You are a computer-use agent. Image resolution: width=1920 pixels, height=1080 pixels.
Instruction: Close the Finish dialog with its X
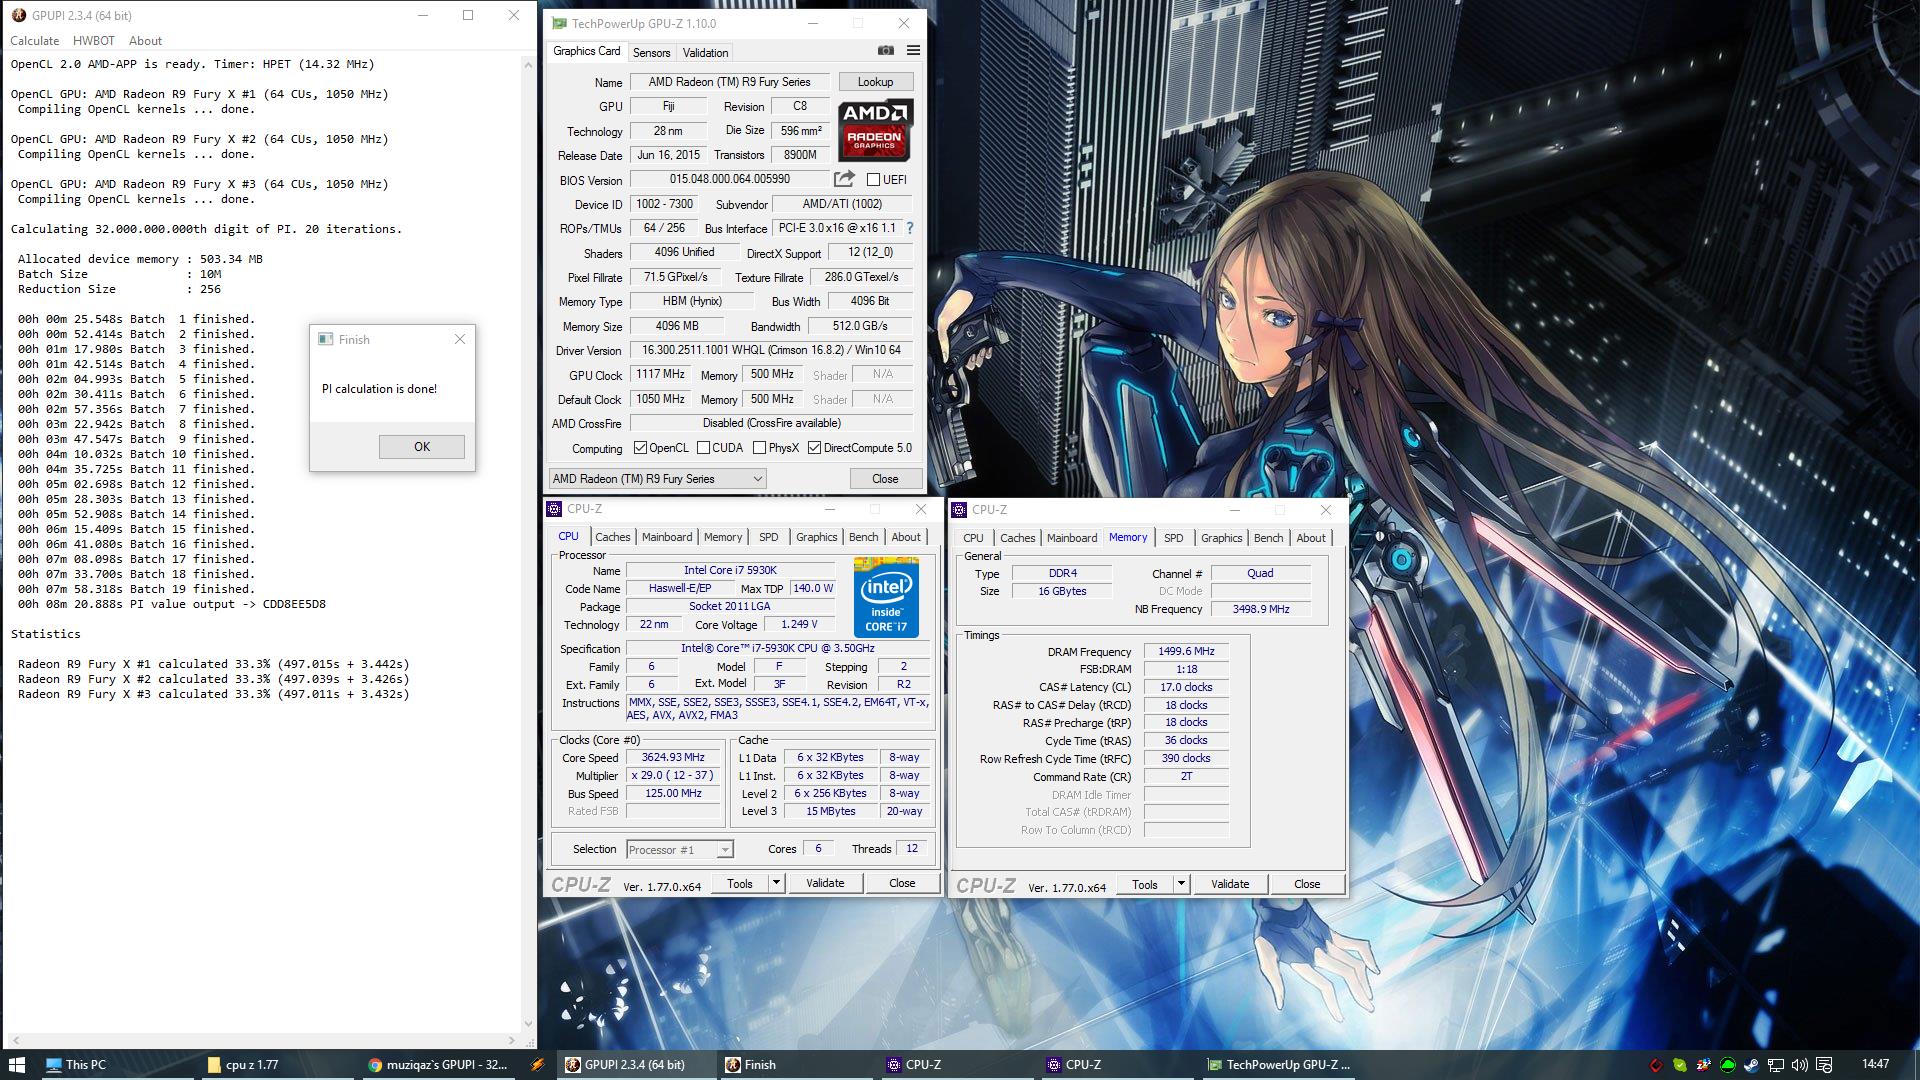point(460,339)
